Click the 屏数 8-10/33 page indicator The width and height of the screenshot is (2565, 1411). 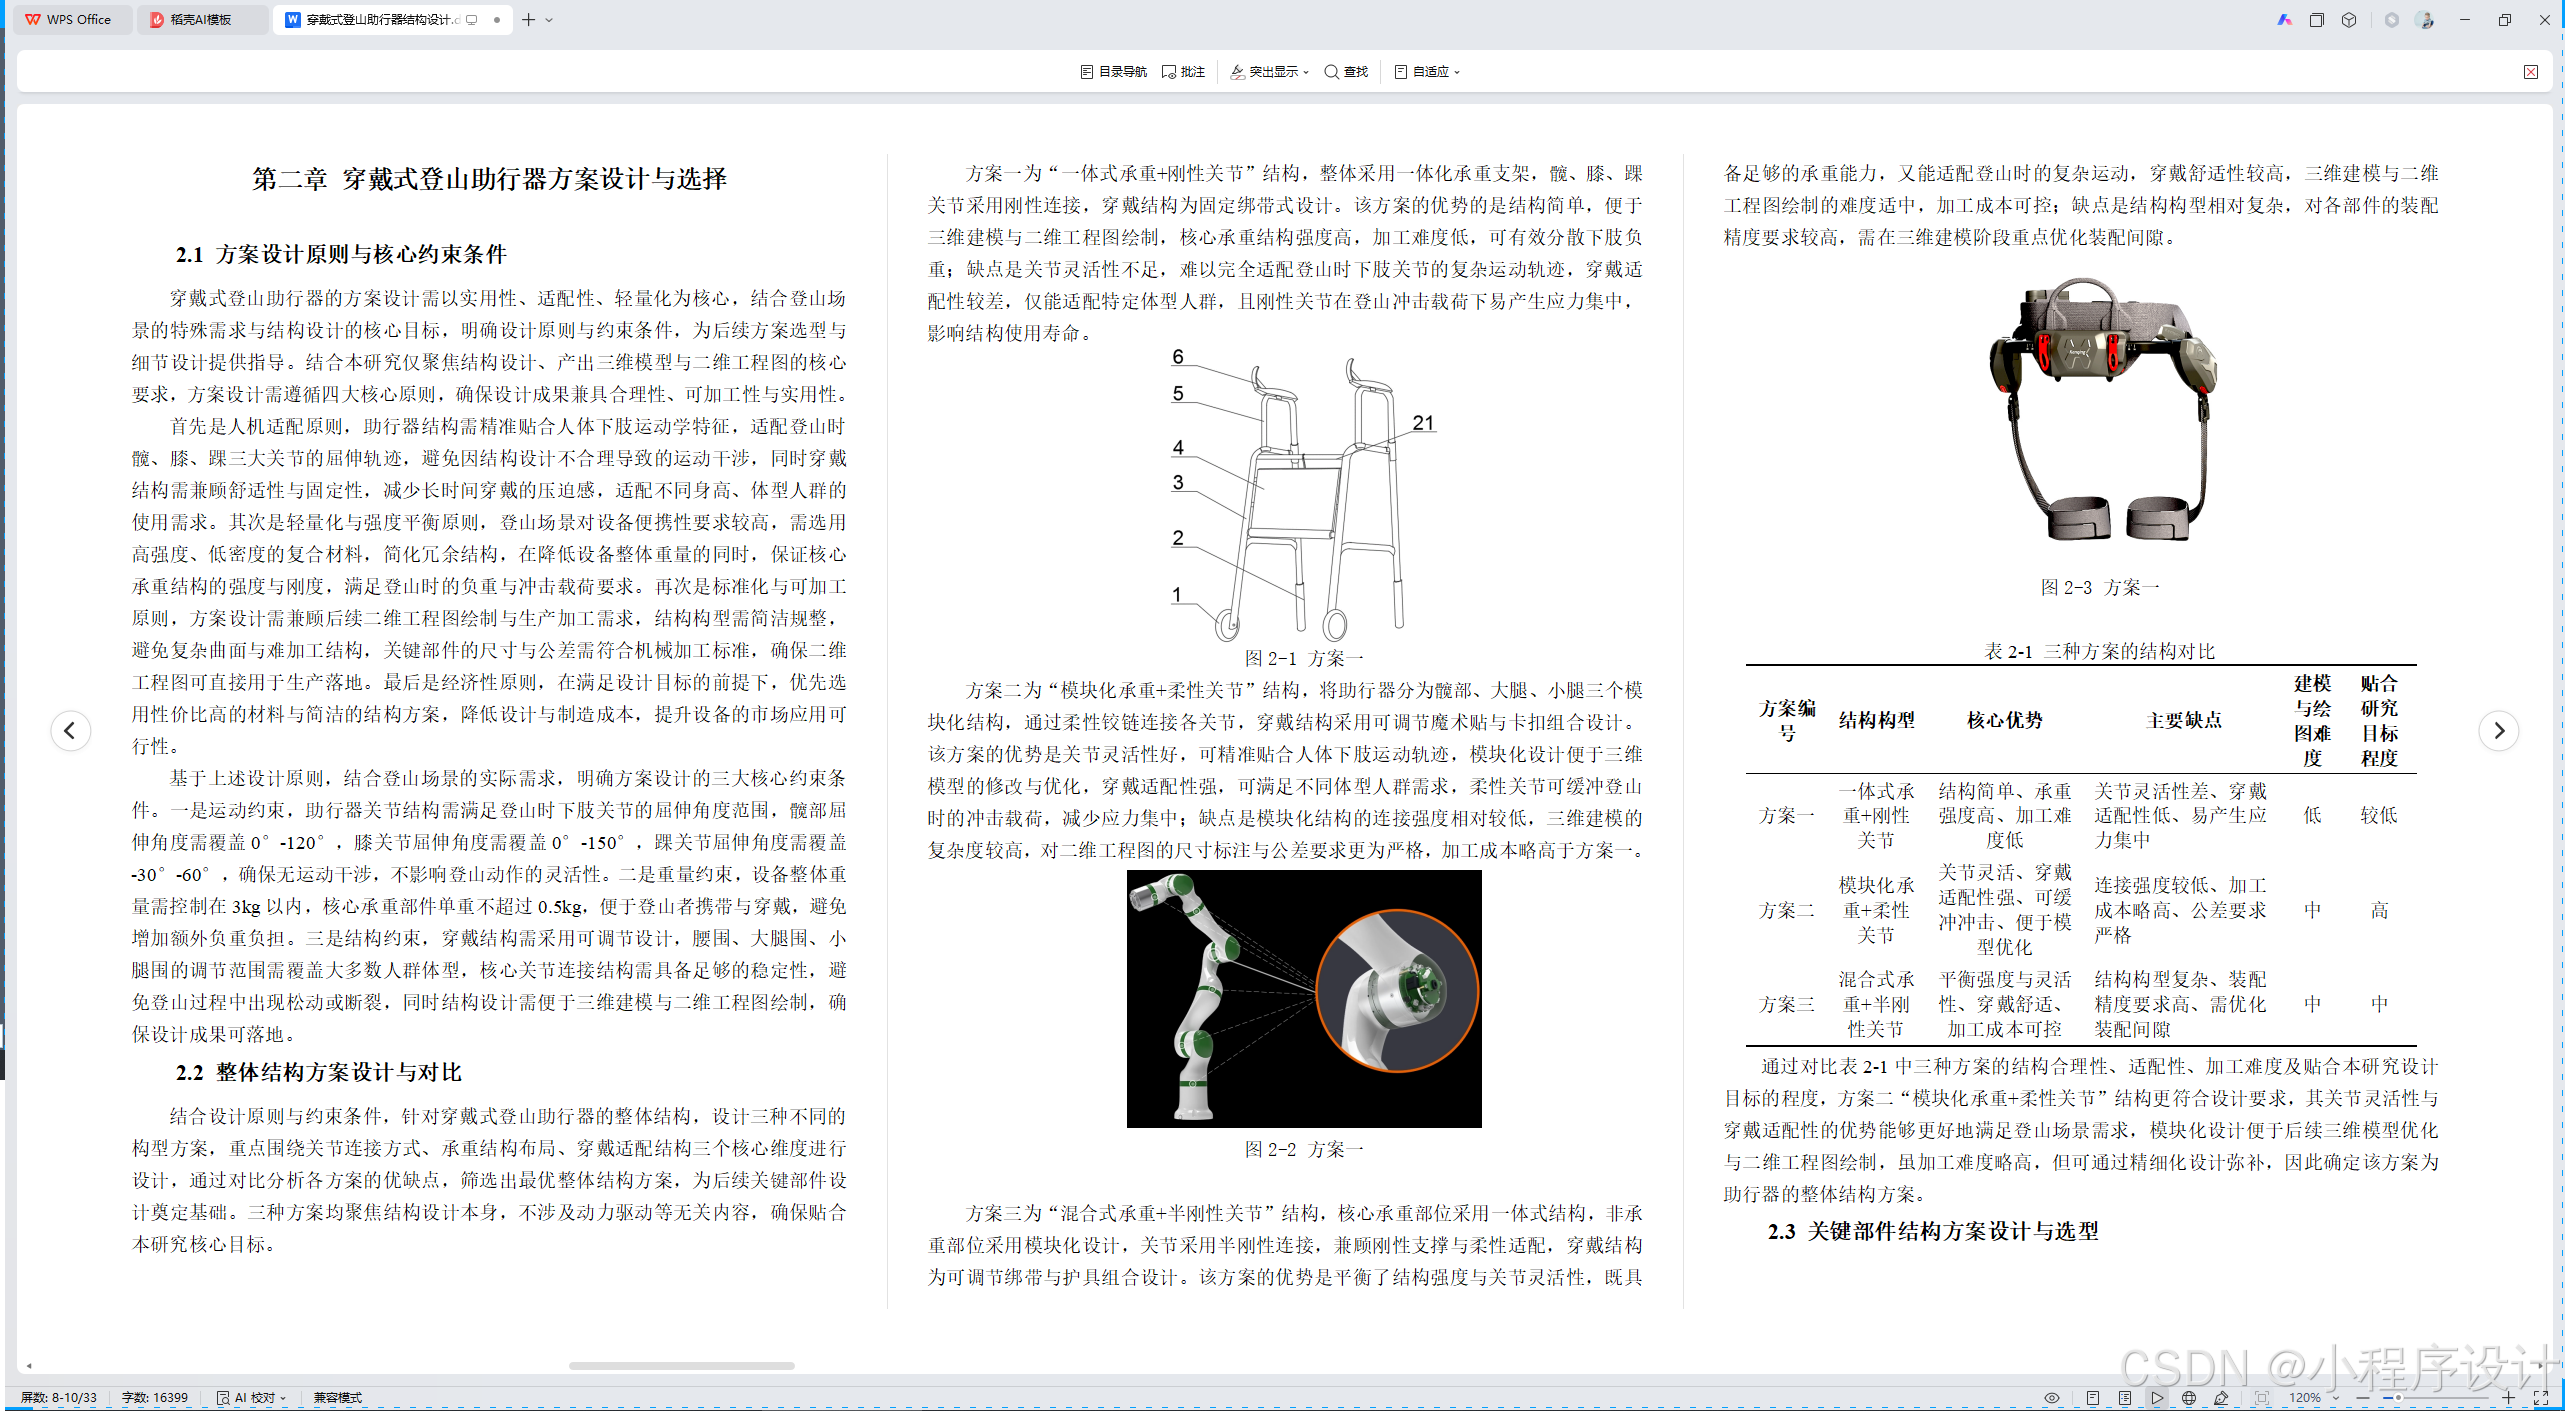click(59, 1397)
